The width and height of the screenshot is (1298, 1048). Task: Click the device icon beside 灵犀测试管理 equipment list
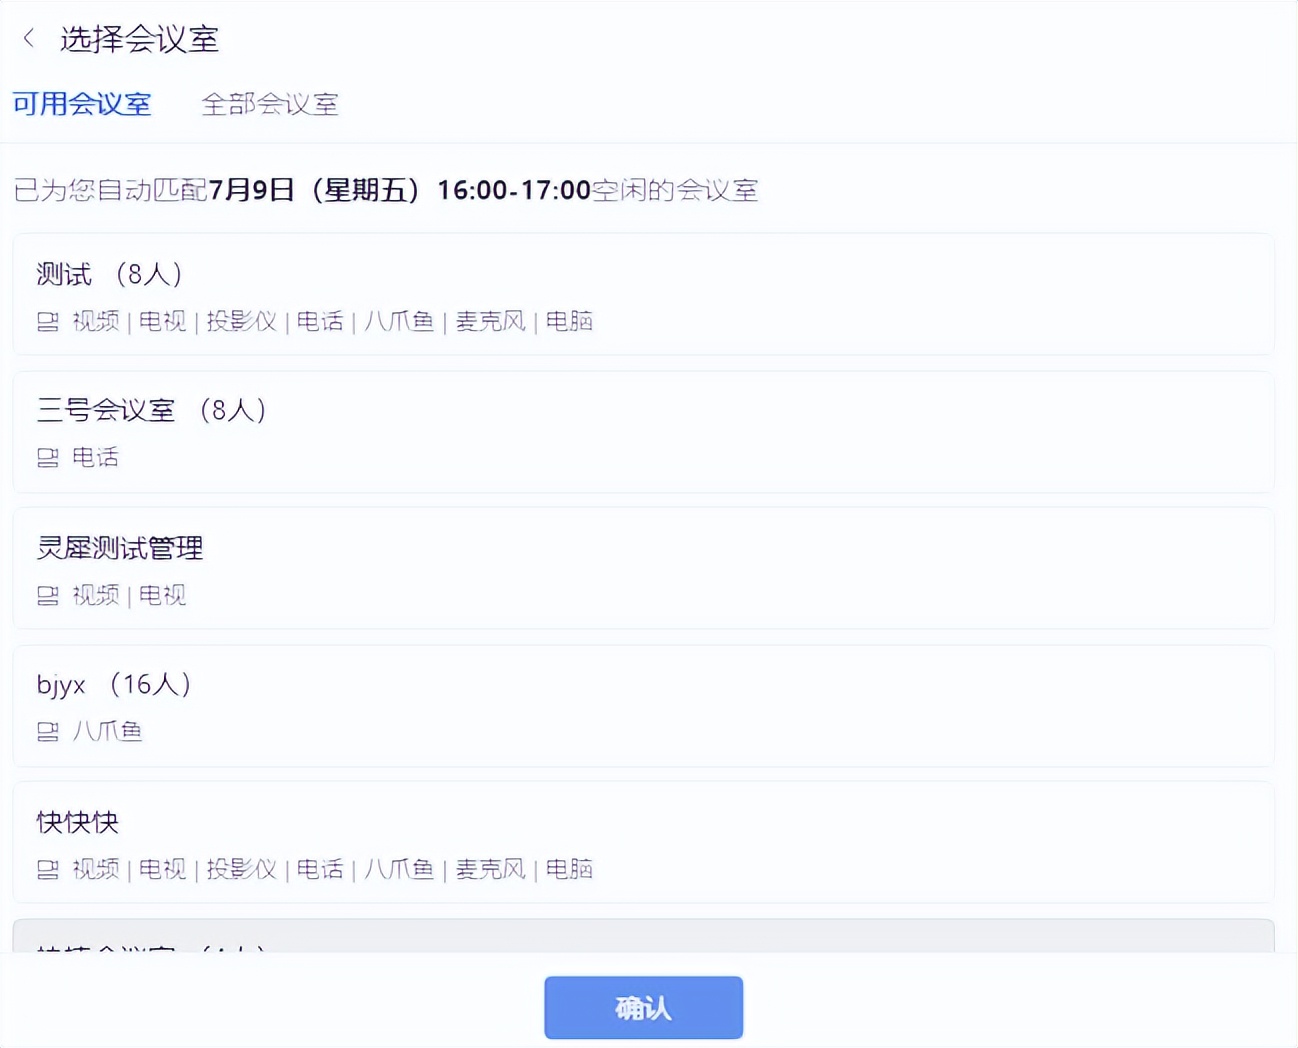tap(47, 595)
